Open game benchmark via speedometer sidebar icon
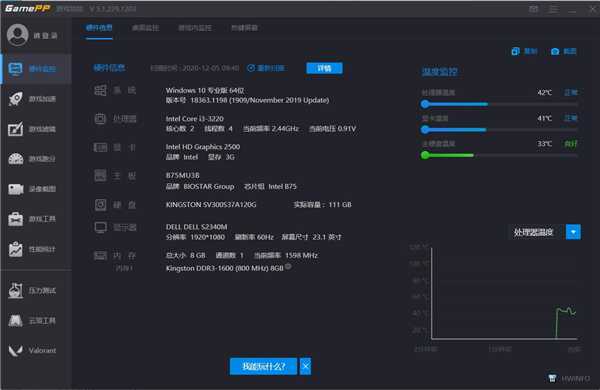This screenshot has width=600, height=390. pyautogui.click(x=16, y=158)
